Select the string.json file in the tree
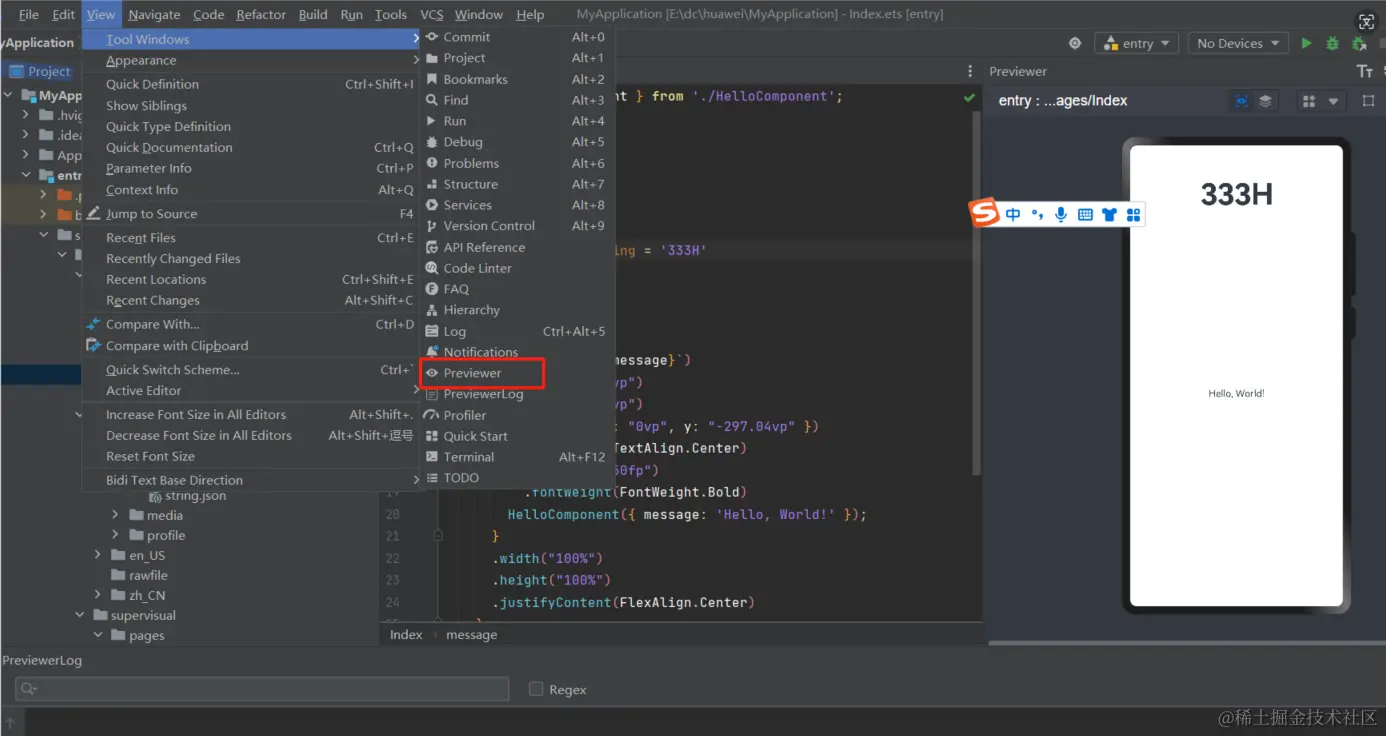 pyautogui.click(x=187, y=496)
